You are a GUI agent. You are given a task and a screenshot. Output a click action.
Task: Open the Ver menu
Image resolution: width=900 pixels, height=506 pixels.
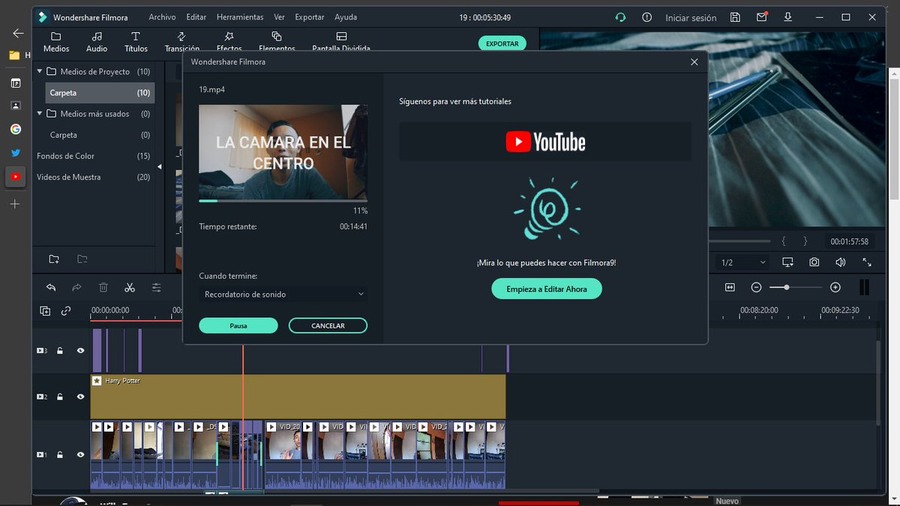tap(279, 17)
